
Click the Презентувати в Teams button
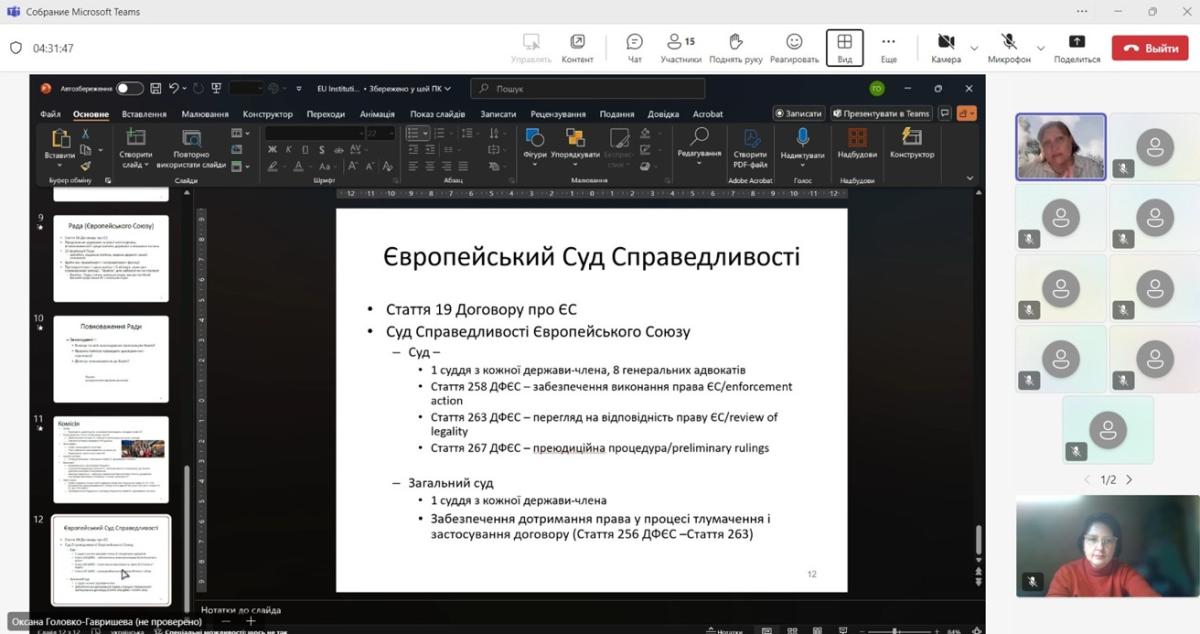click(882, 114)
